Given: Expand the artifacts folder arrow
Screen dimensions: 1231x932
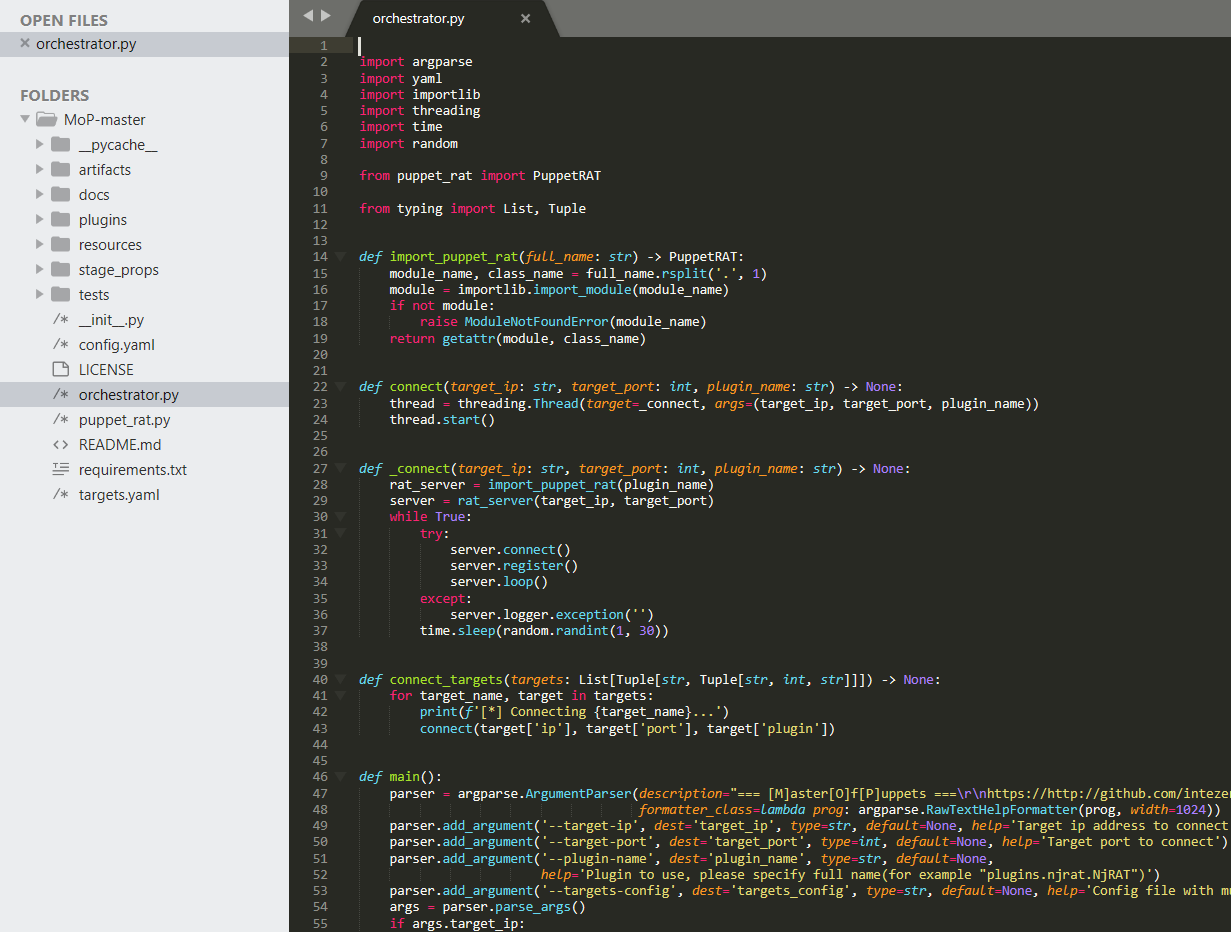Looking at the screenshot, I should (x=40, y=170).
